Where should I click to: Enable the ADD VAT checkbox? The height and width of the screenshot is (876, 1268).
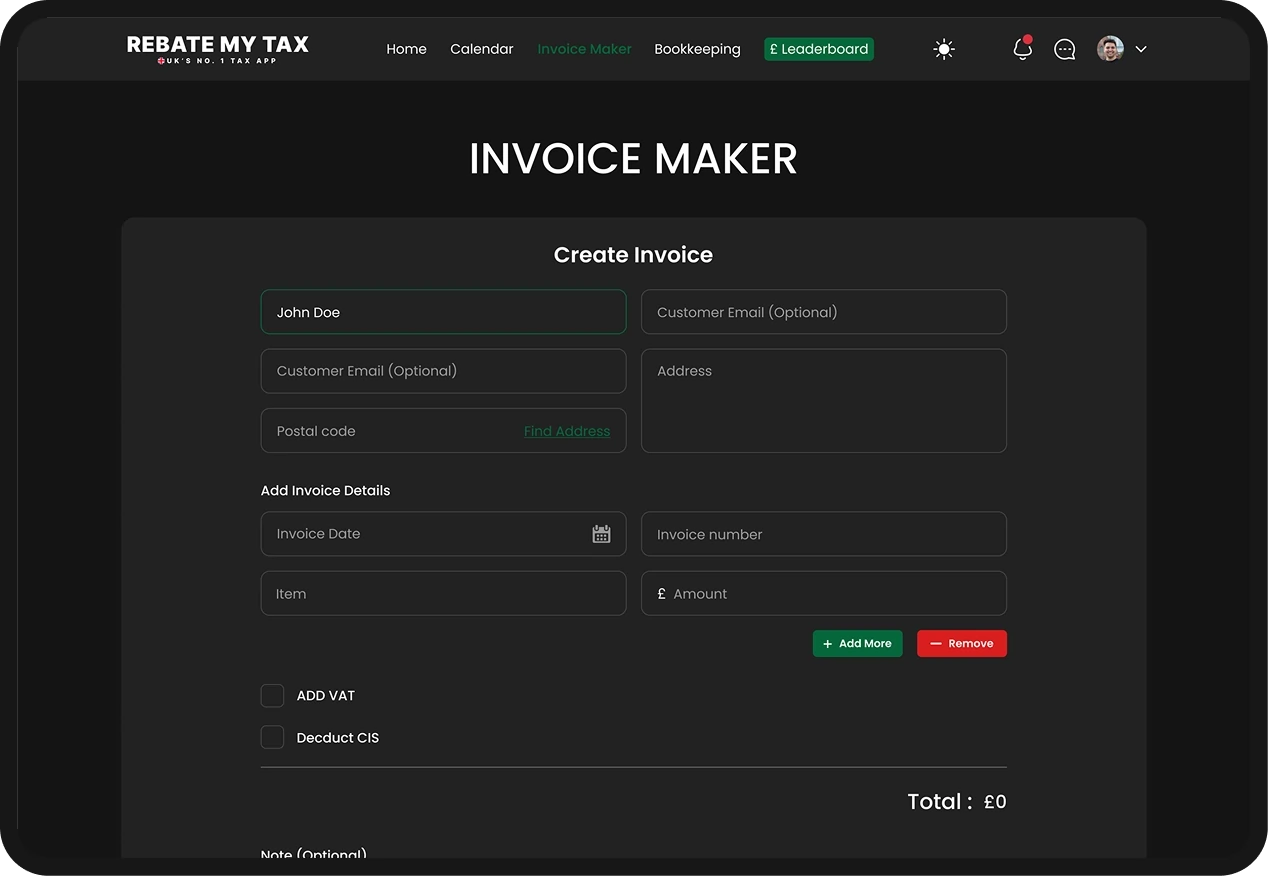point(272,696)
